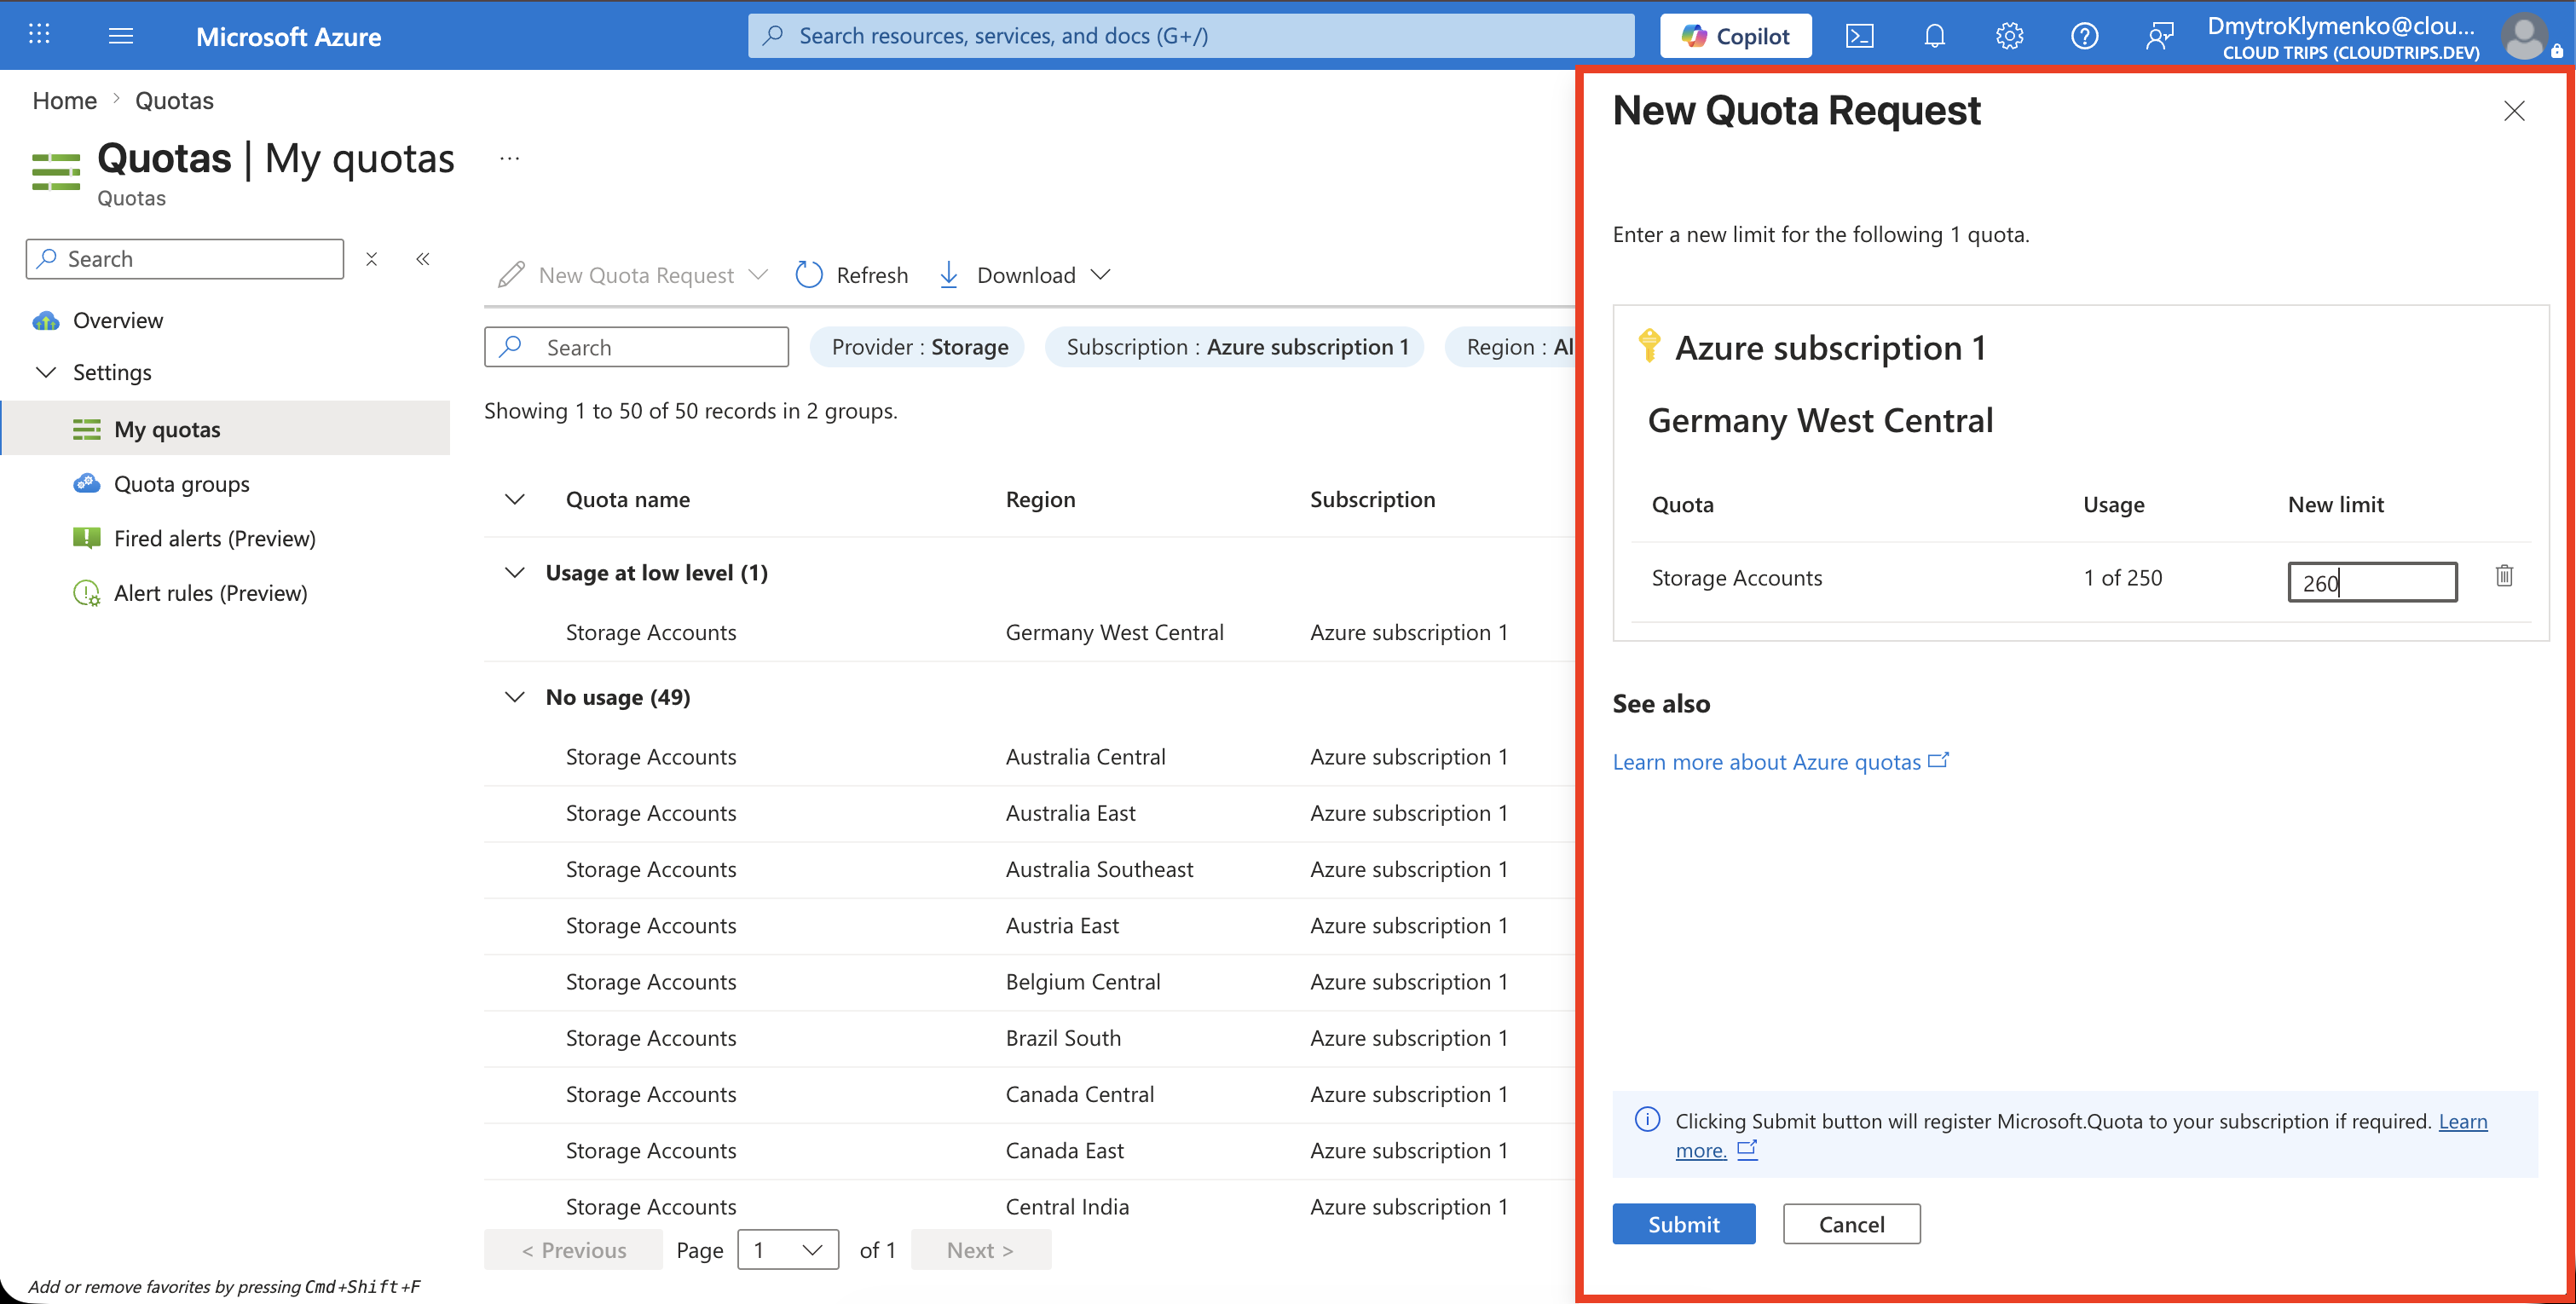The image size is (2576, 1304).
Task: Open the more options ellipsis by title
Action: click(509, 158)
